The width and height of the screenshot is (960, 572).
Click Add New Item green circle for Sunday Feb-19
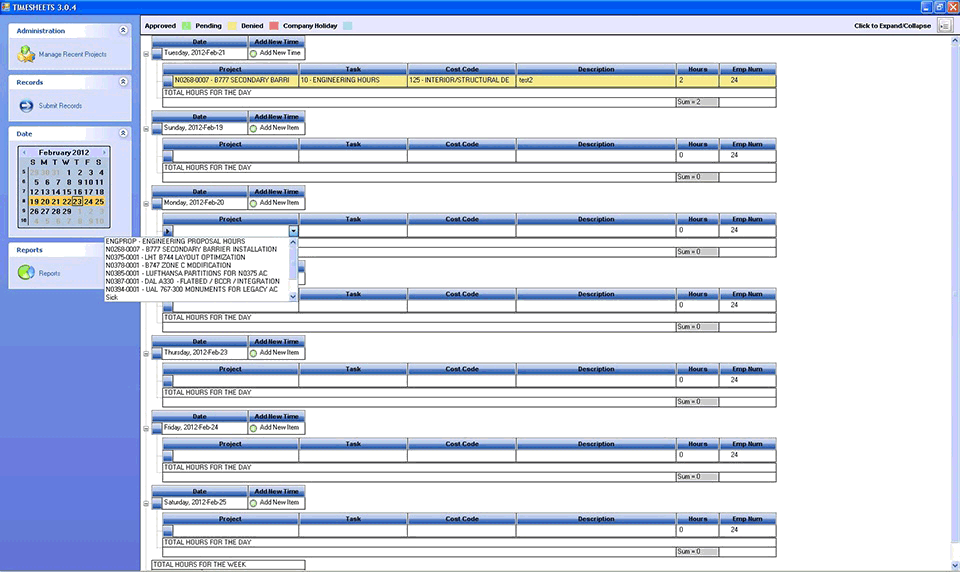tap(253, 128)
